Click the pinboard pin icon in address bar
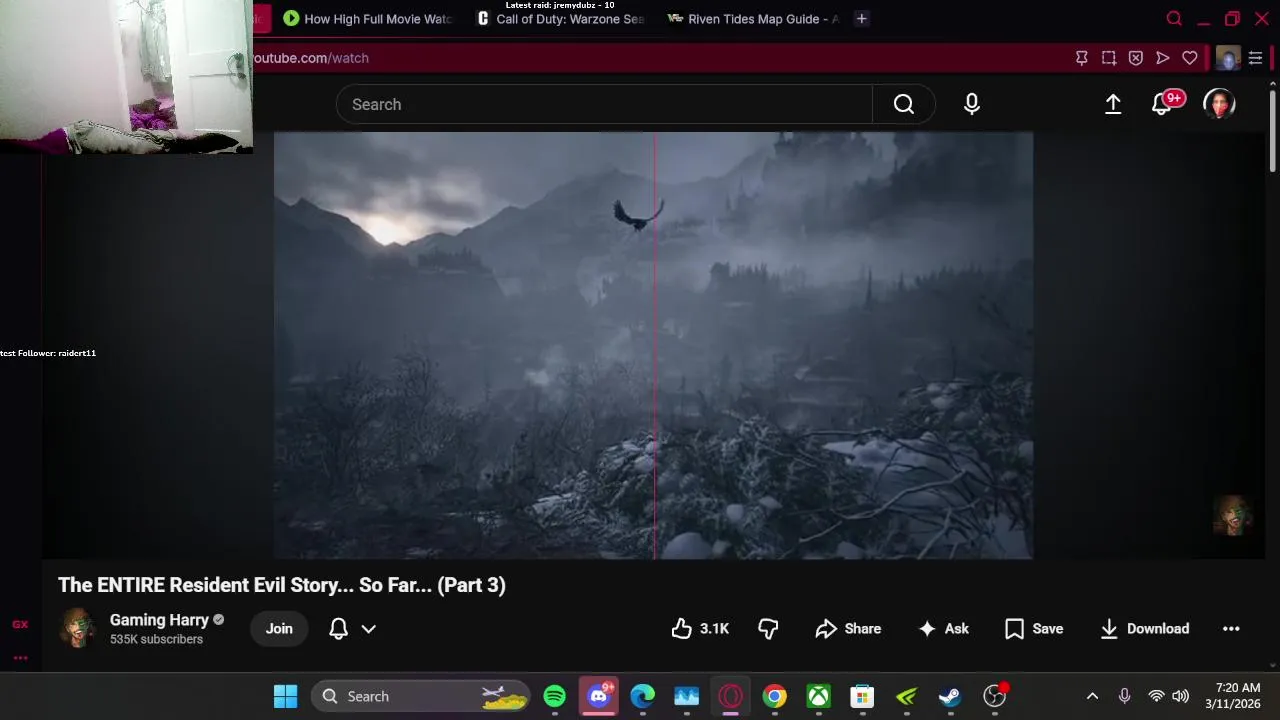 point(1081,58)
